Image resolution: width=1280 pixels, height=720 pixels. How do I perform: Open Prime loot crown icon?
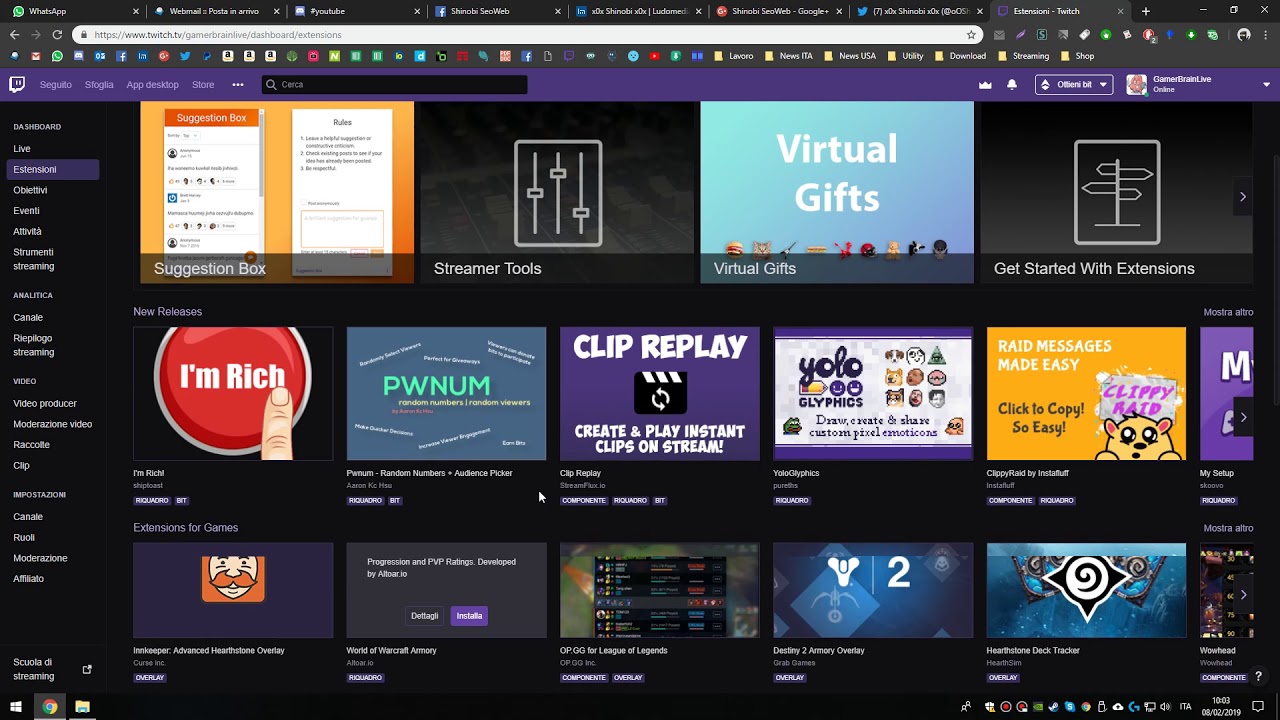(985, 85)
